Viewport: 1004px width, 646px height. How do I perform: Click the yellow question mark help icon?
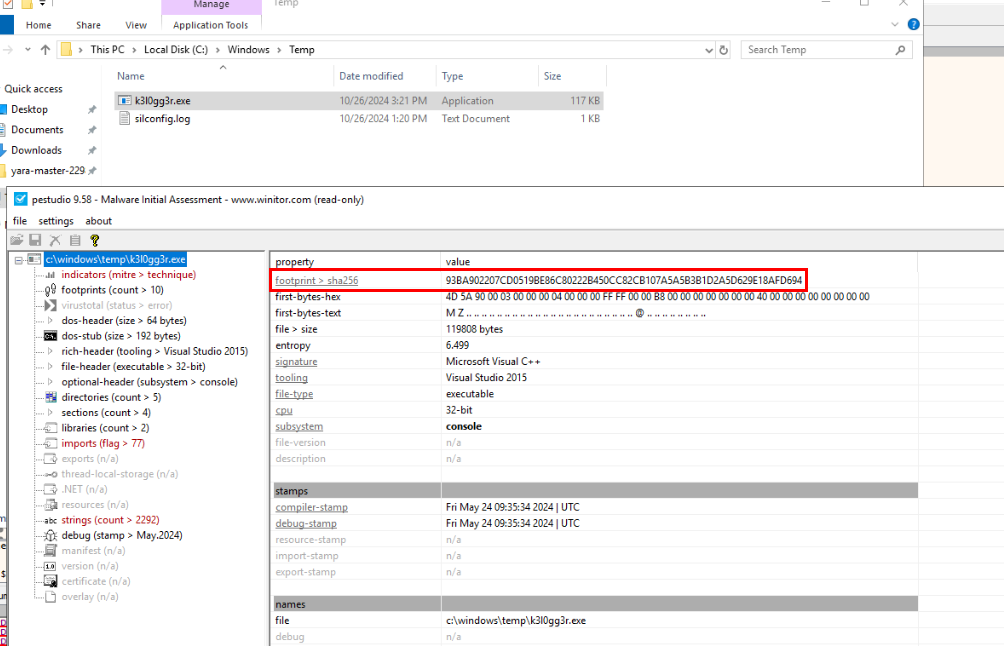95,240
